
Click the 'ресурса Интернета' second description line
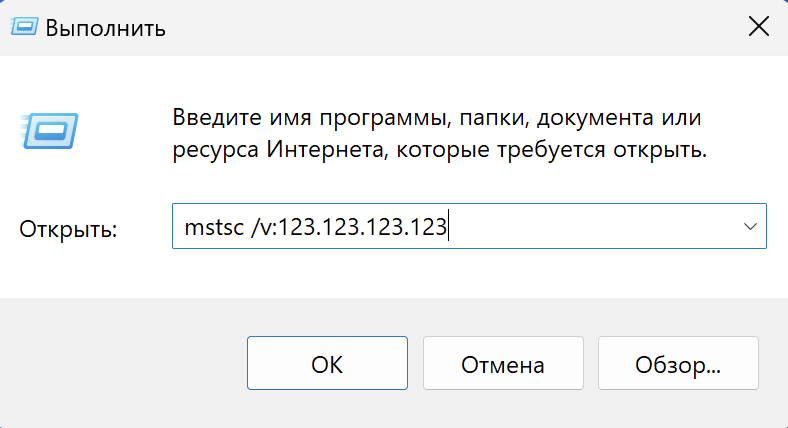click(440, 150)
